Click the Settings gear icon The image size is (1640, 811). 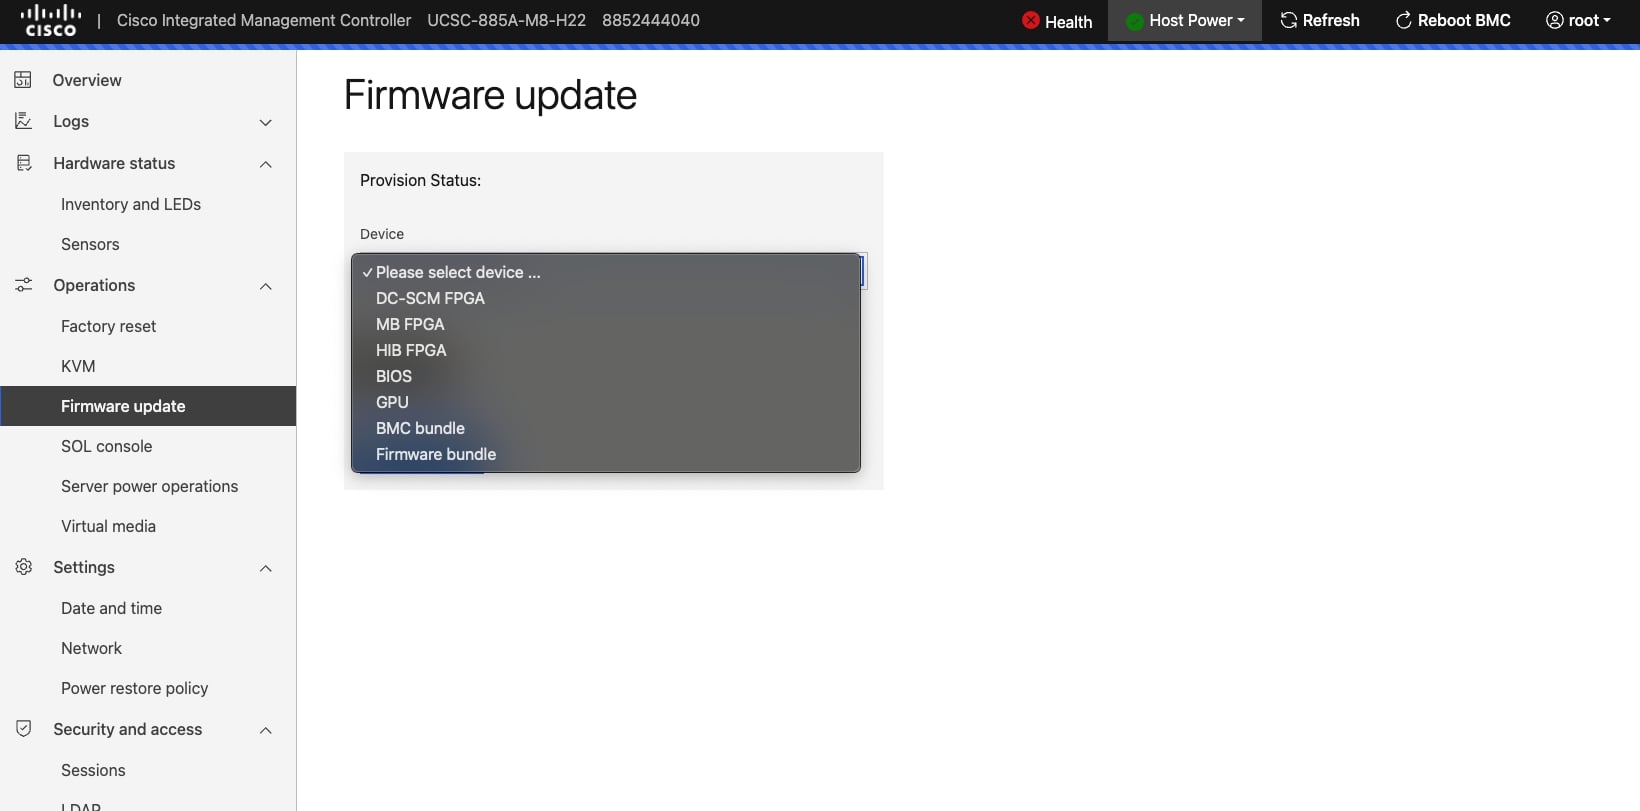tap(23, 567)
